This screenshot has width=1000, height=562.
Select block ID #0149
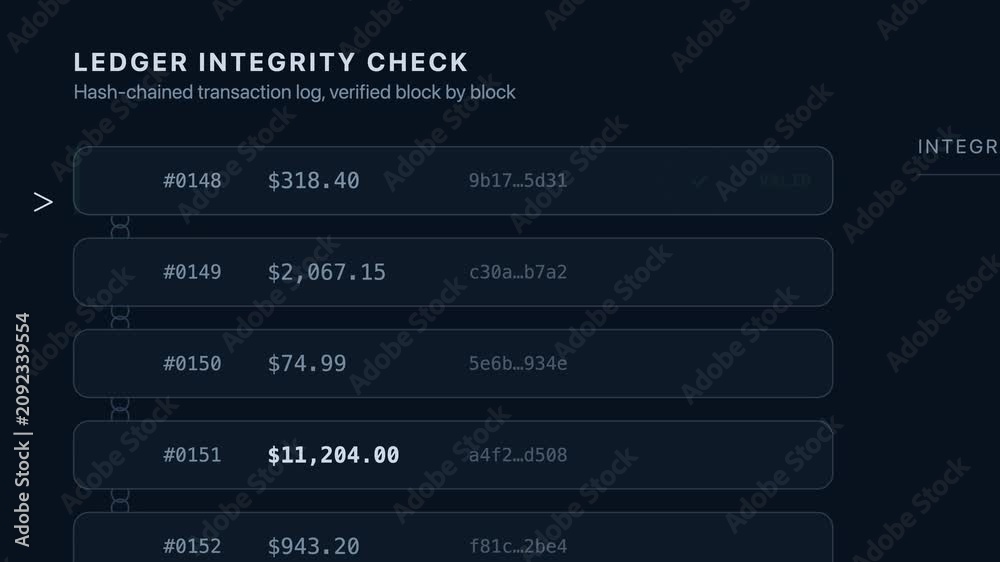192,272
